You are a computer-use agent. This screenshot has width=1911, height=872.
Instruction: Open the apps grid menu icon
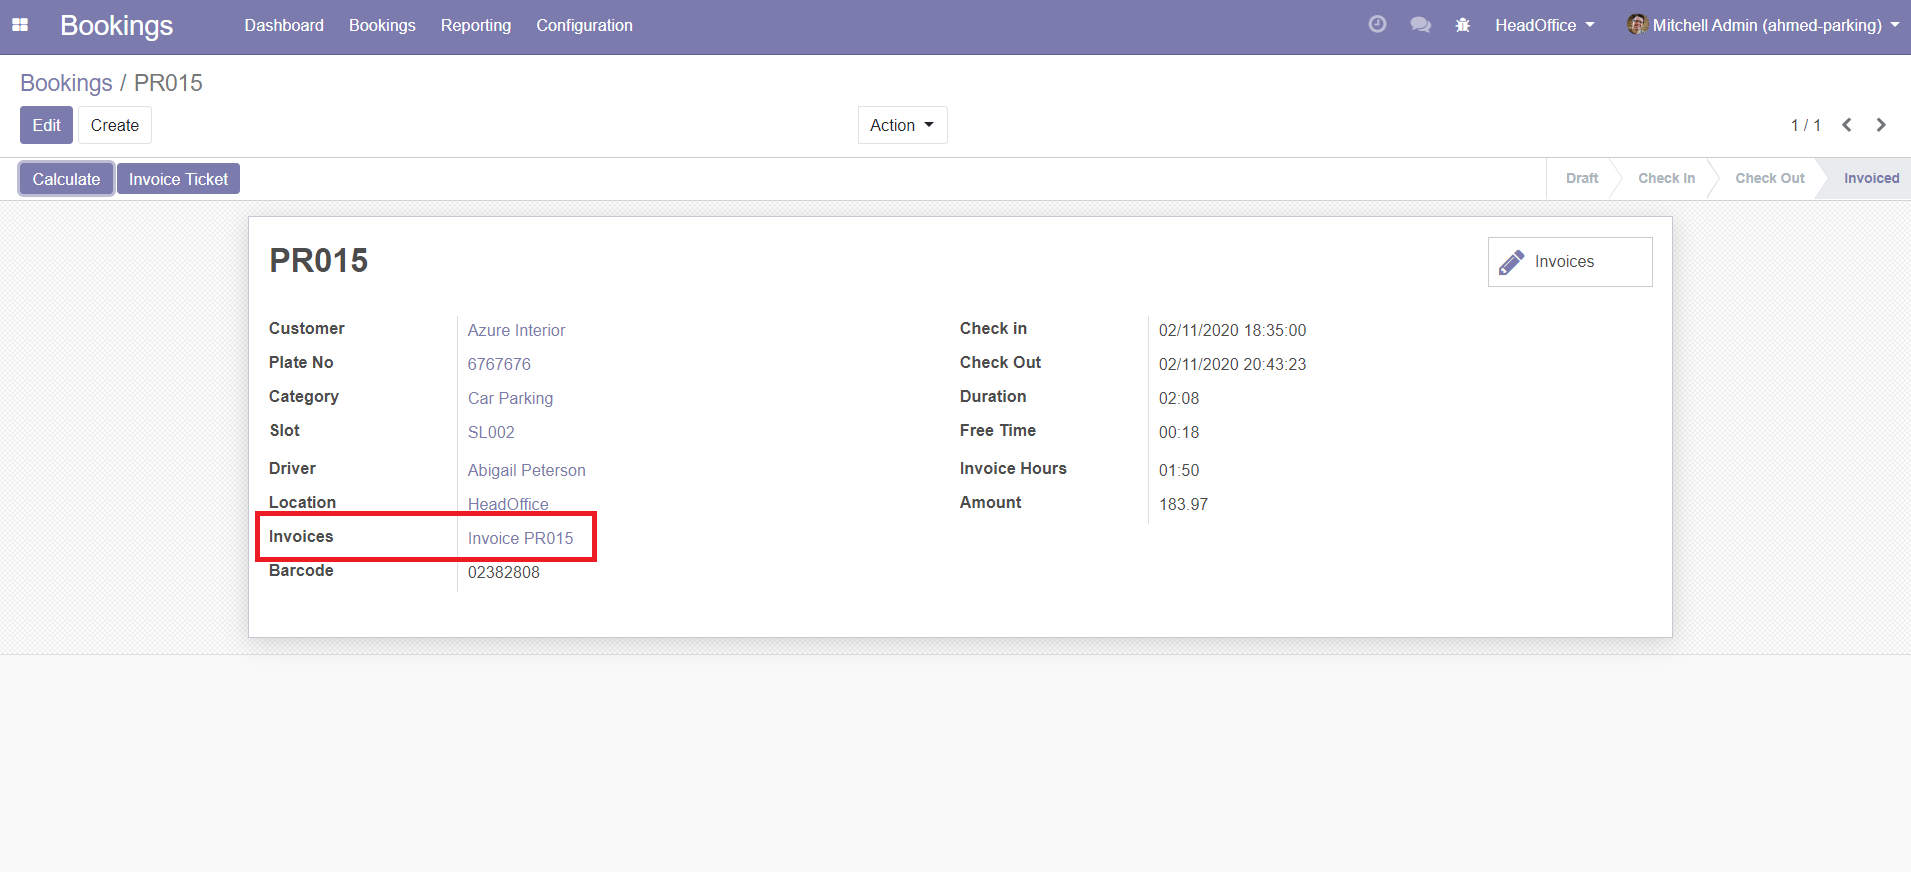(x=20, y=25)
